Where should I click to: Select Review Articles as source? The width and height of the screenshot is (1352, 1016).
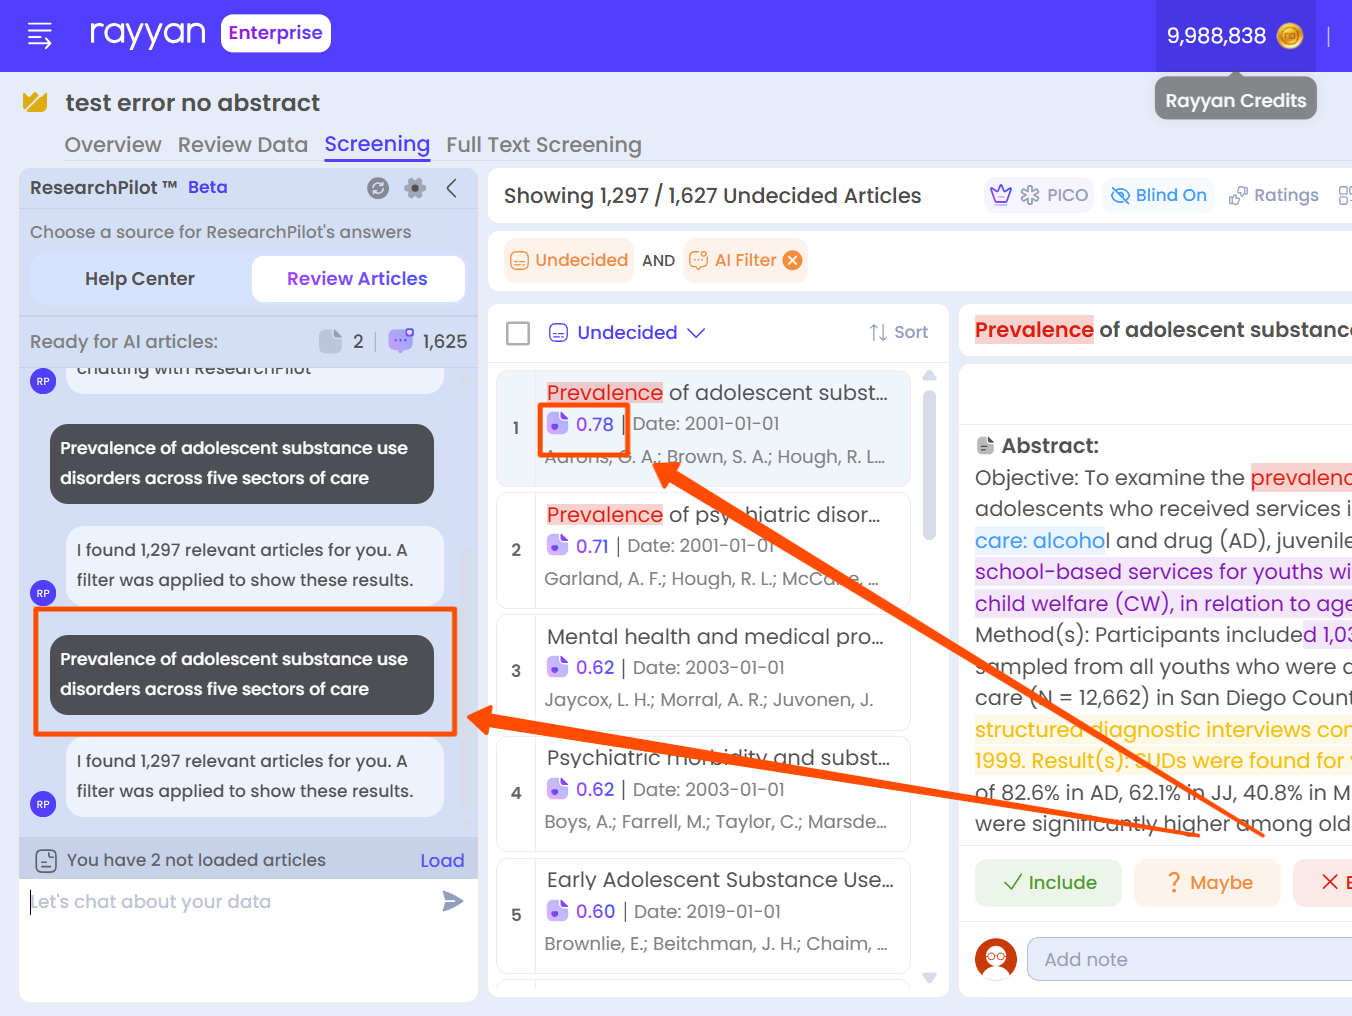(357, 279)
